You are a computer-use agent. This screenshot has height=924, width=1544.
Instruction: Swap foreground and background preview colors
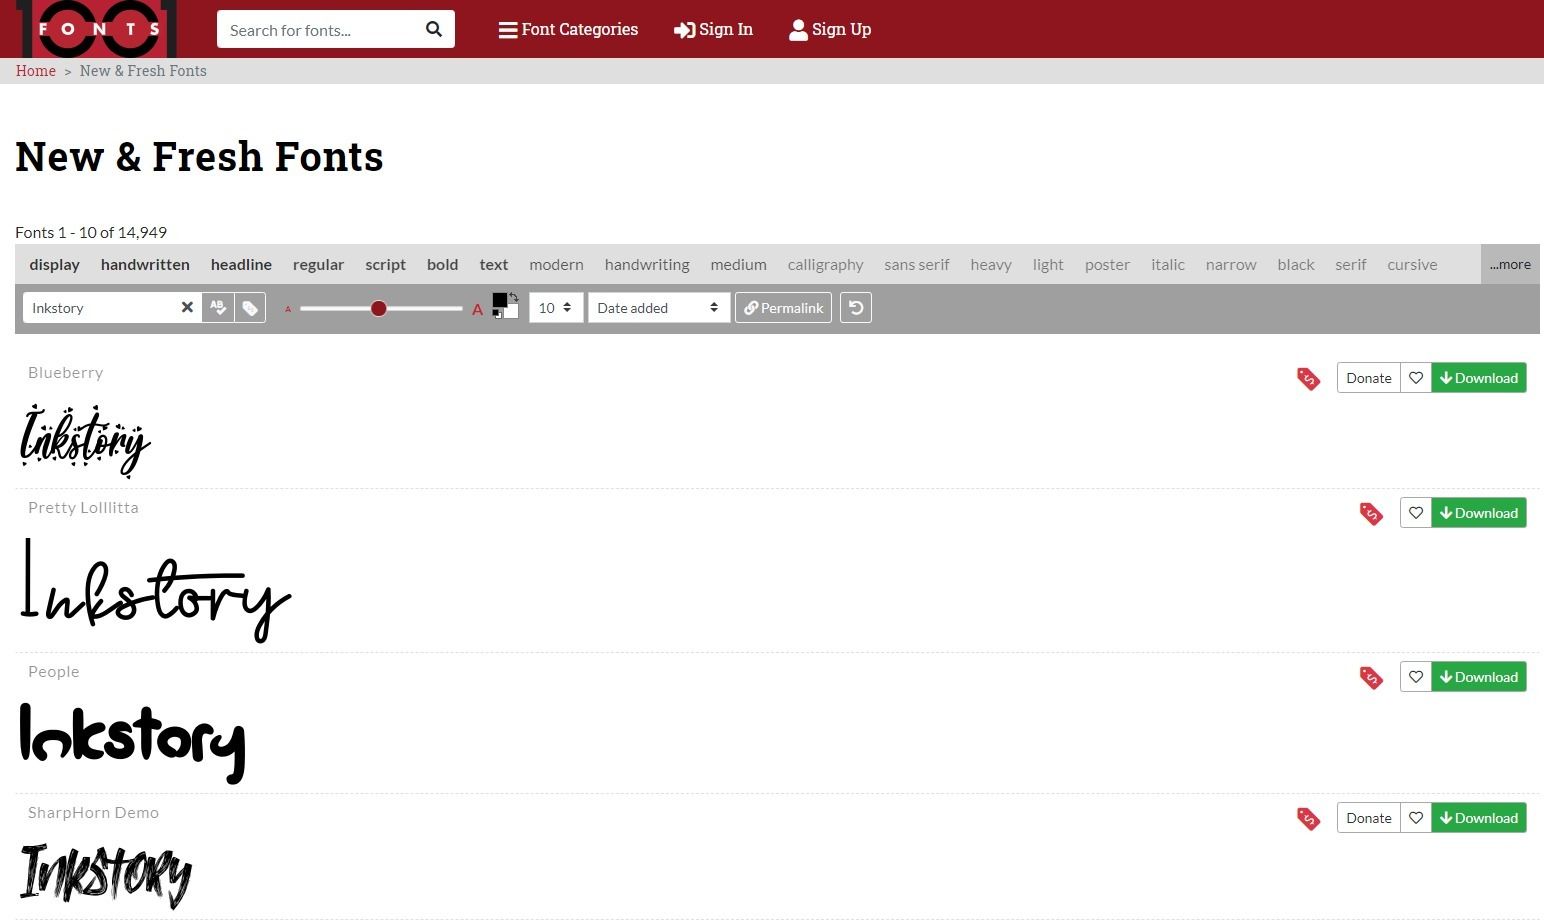click(513, 298)
